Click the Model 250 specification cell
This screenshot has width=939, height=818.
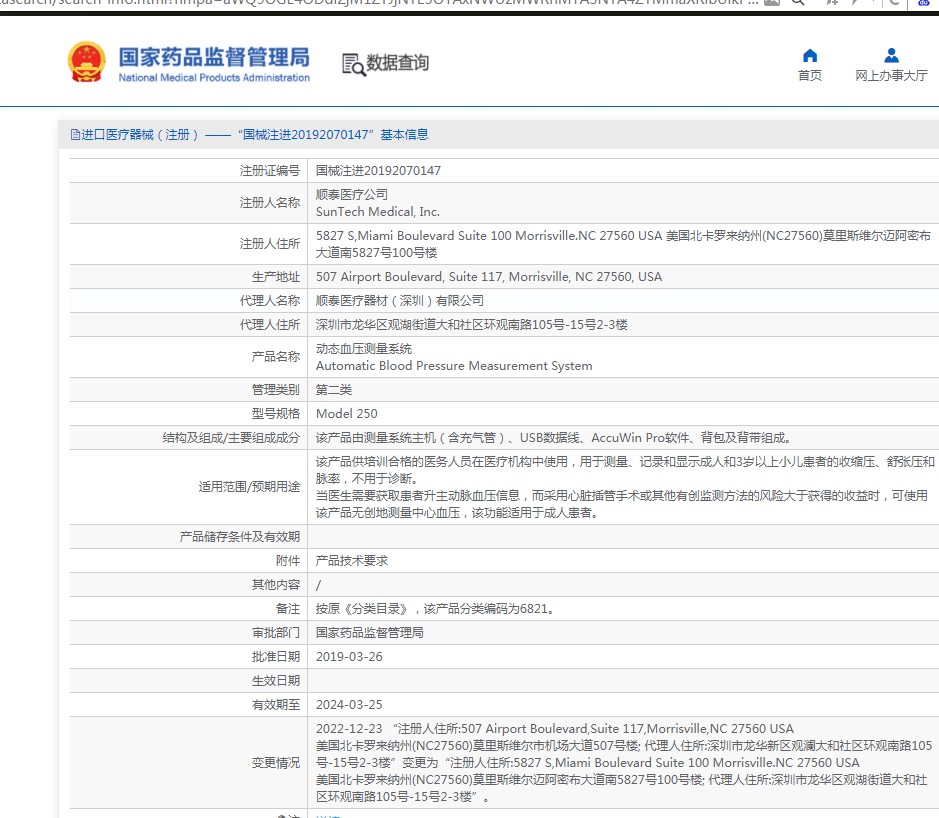(346, 414)
